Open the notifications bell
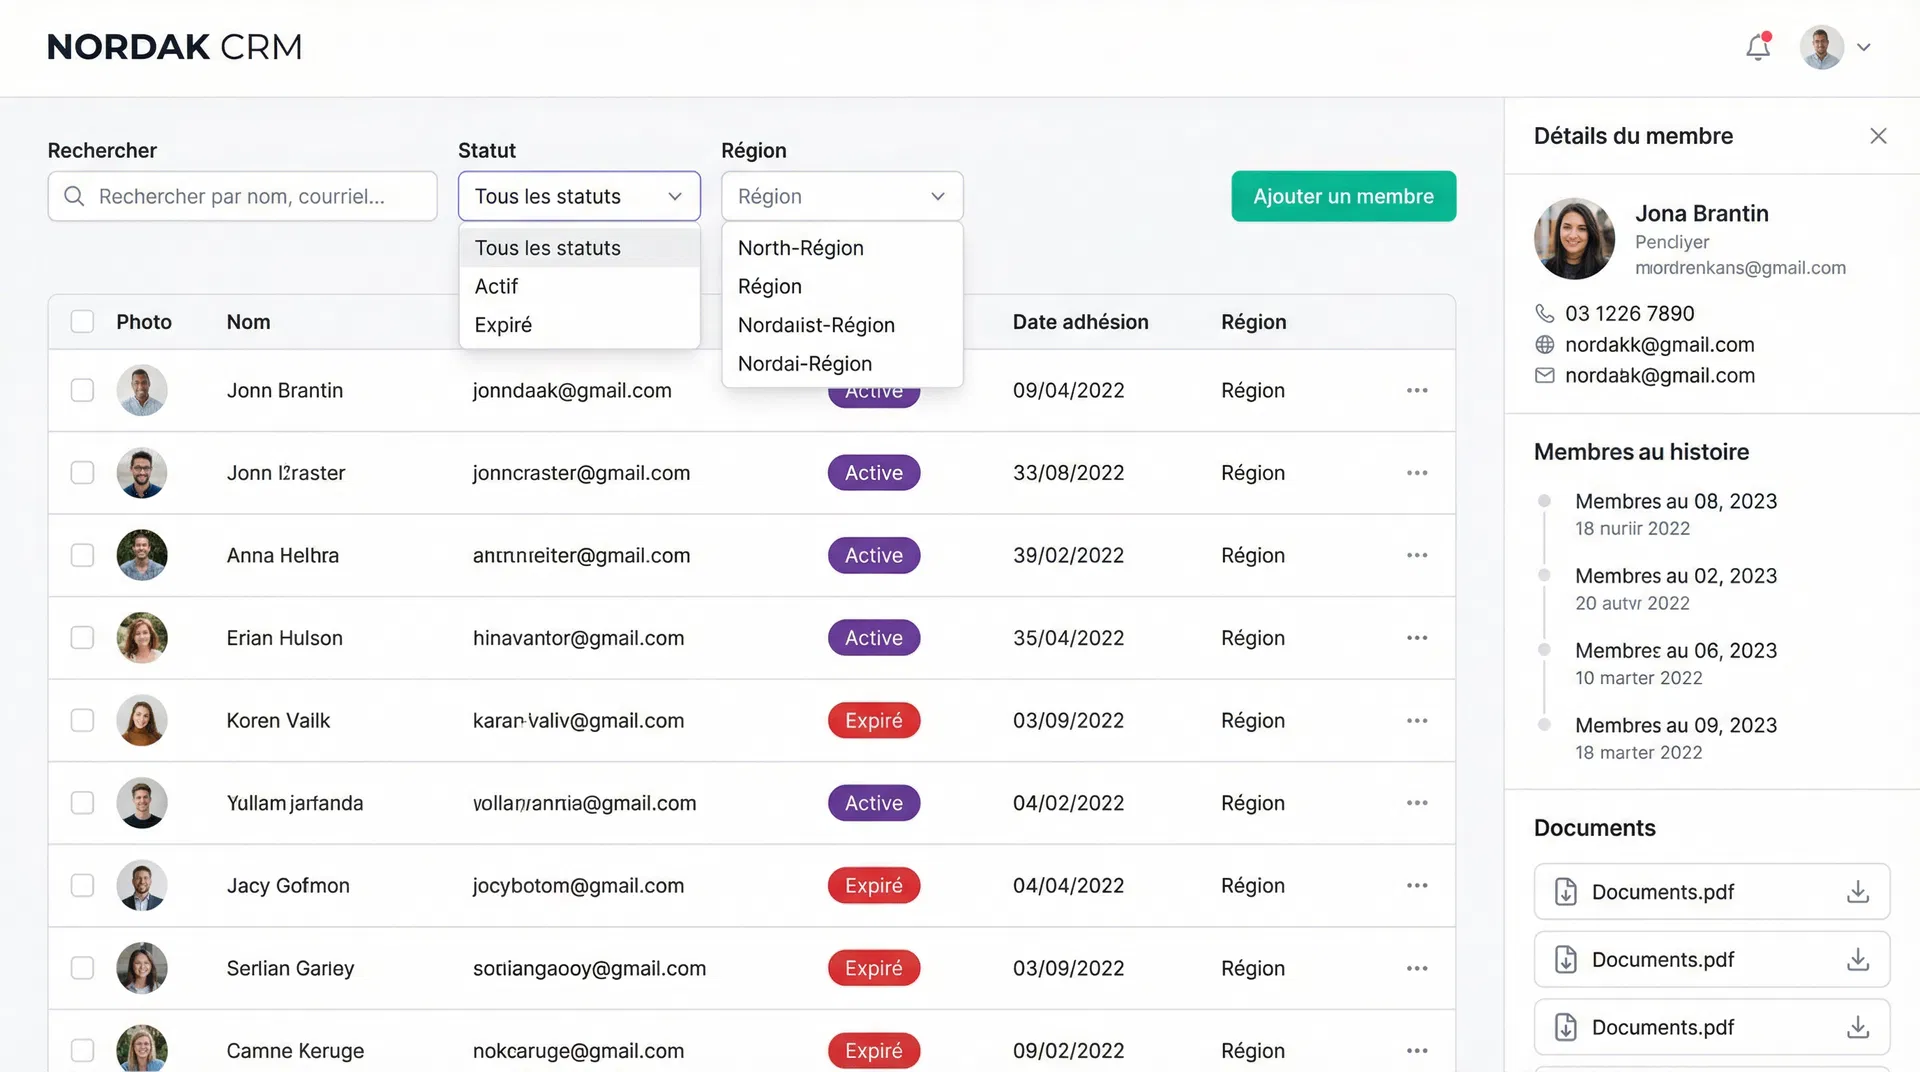Screen dimensions: 1920x1072 pyautogui.click(x=1758, y=47)
